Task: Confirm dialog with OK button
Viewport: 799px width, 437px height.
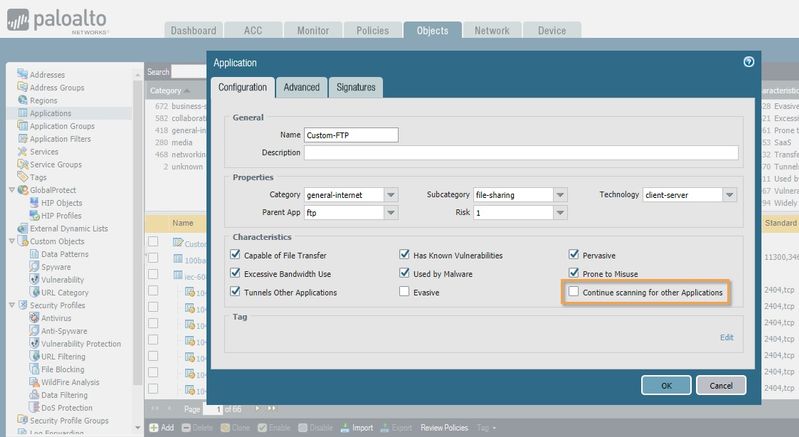Action: [666, 385]
